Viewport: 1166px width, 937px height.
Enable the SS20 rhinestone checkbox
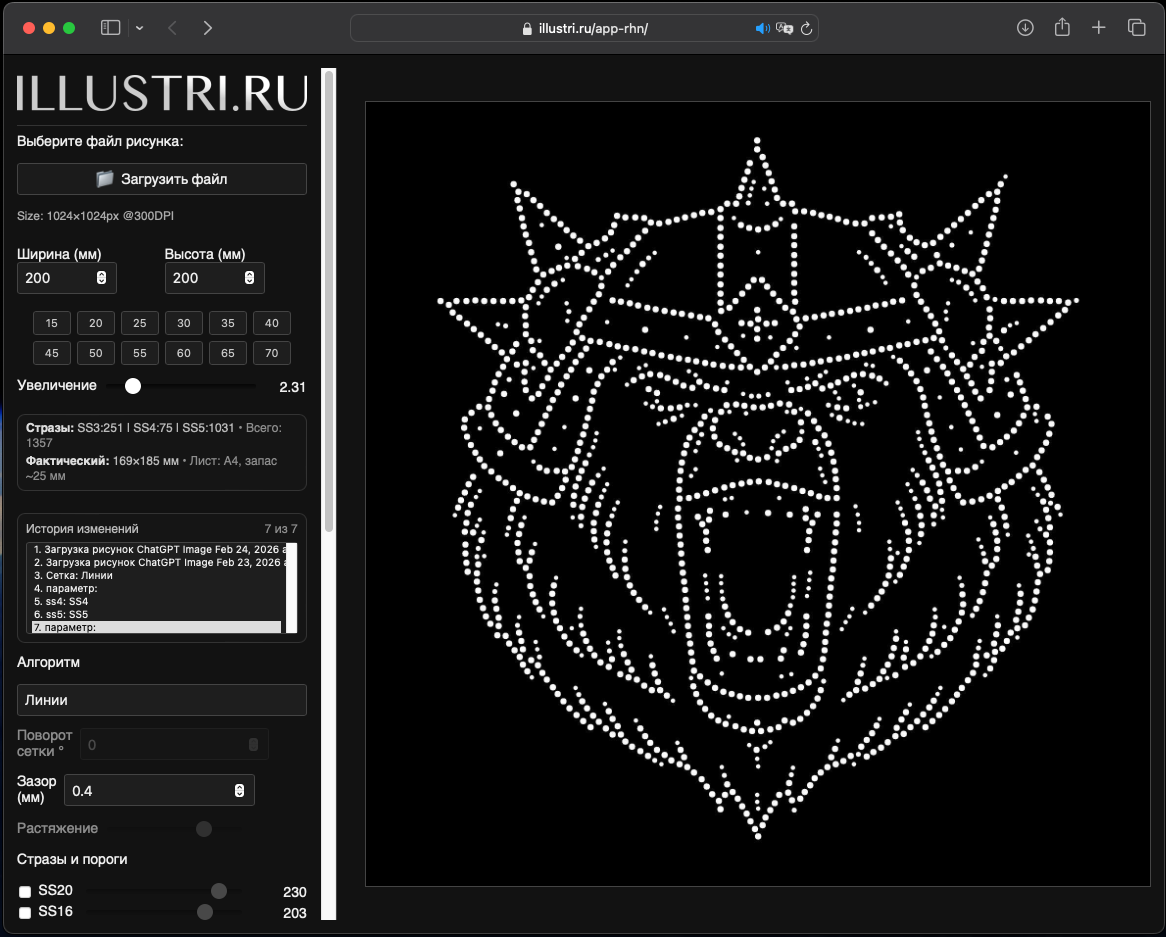(x=25, y=892)
